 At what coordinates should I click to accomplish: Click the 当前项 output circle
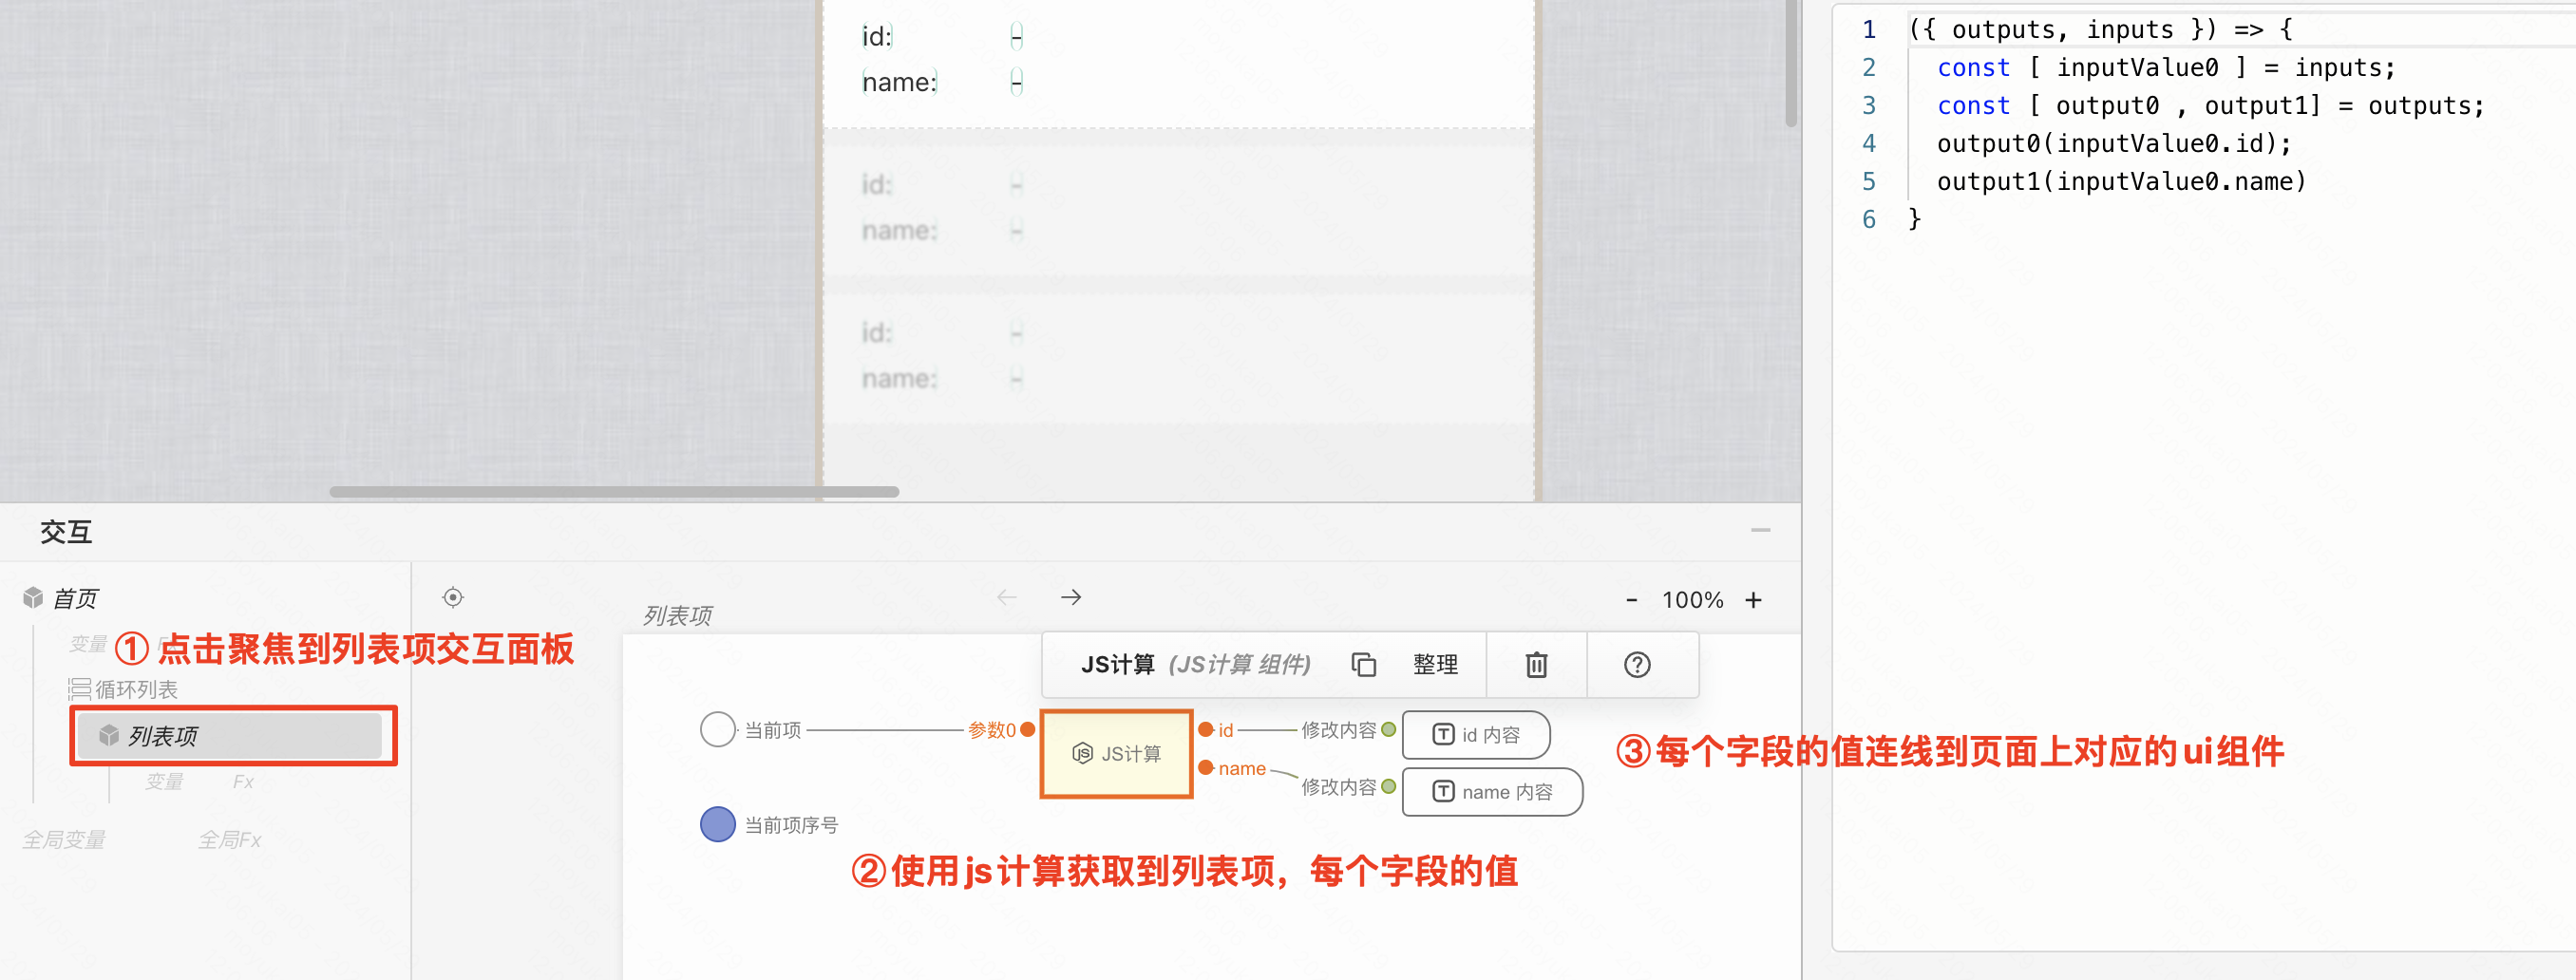[x=717, y=729]
